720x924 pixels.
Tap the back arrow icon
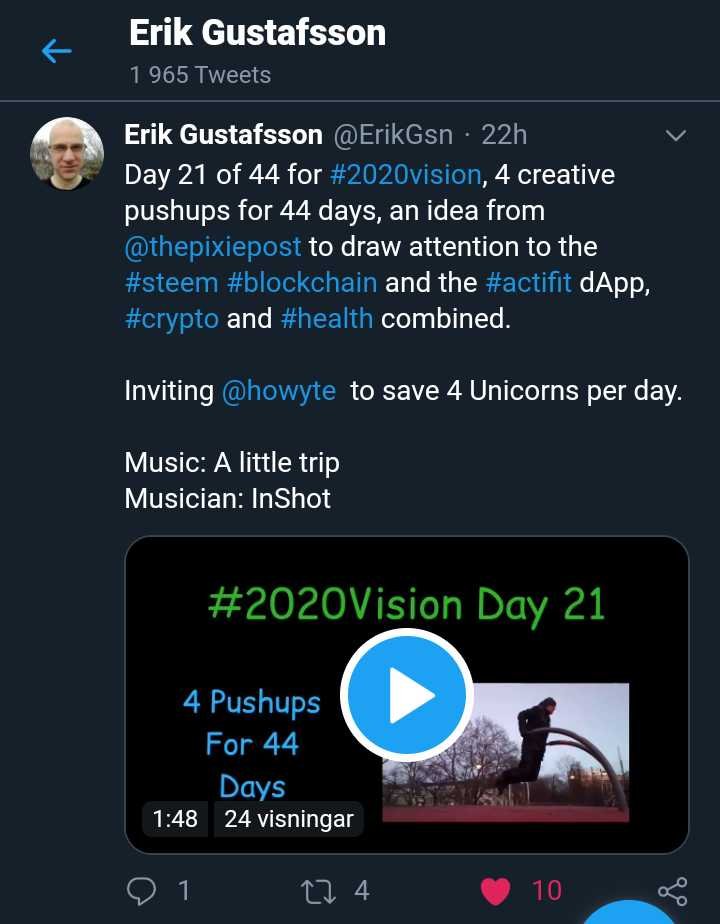pyautogui.click(x=57, y=51)
